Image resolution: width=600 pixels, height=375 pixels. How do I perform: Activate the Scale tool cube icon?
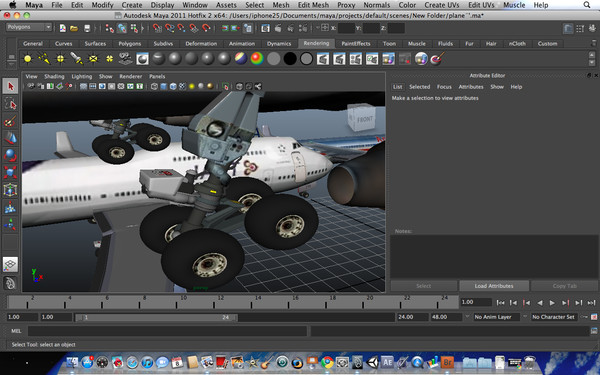pos(10,173)
